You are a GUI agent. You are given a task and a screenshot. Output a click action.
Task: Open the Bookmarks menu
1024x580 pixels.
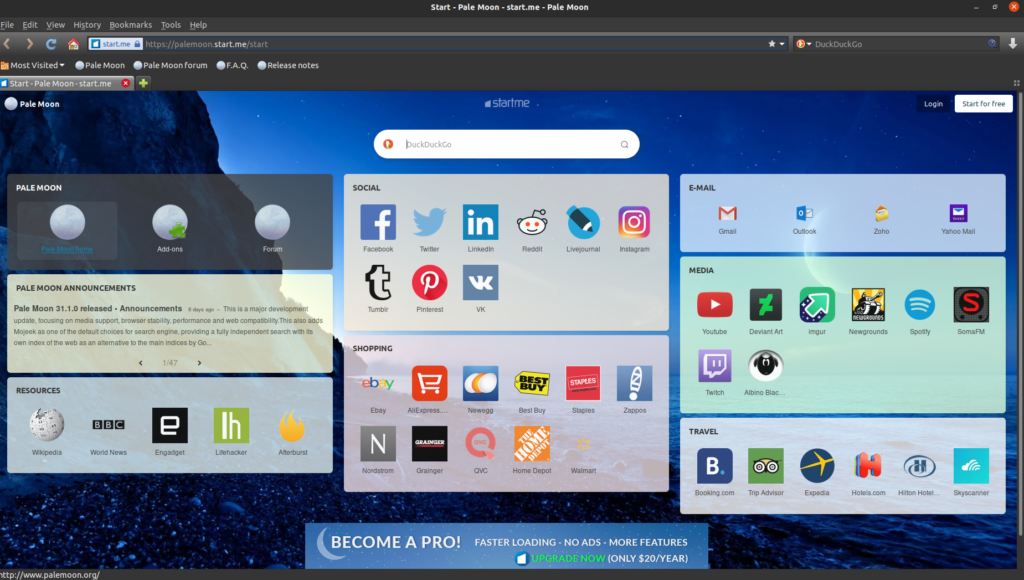131,25
